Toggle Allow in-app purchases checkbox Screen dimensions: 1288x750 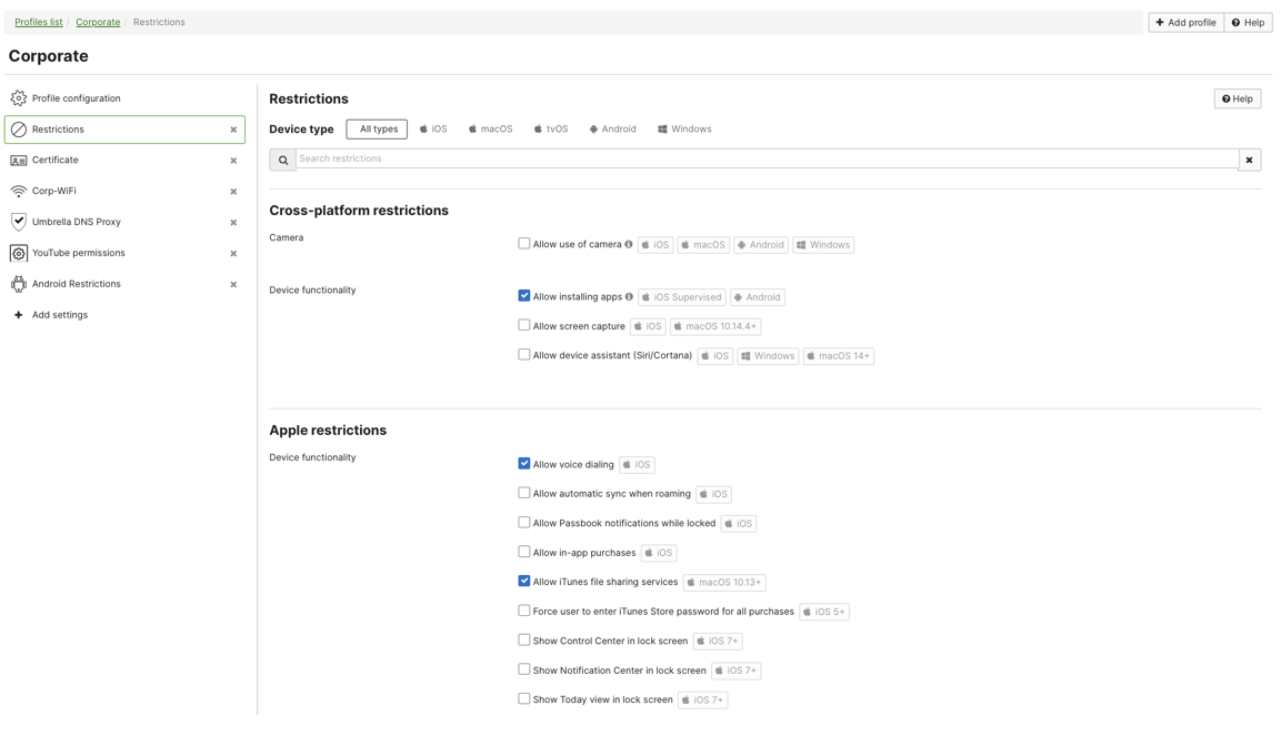[524, 552]
